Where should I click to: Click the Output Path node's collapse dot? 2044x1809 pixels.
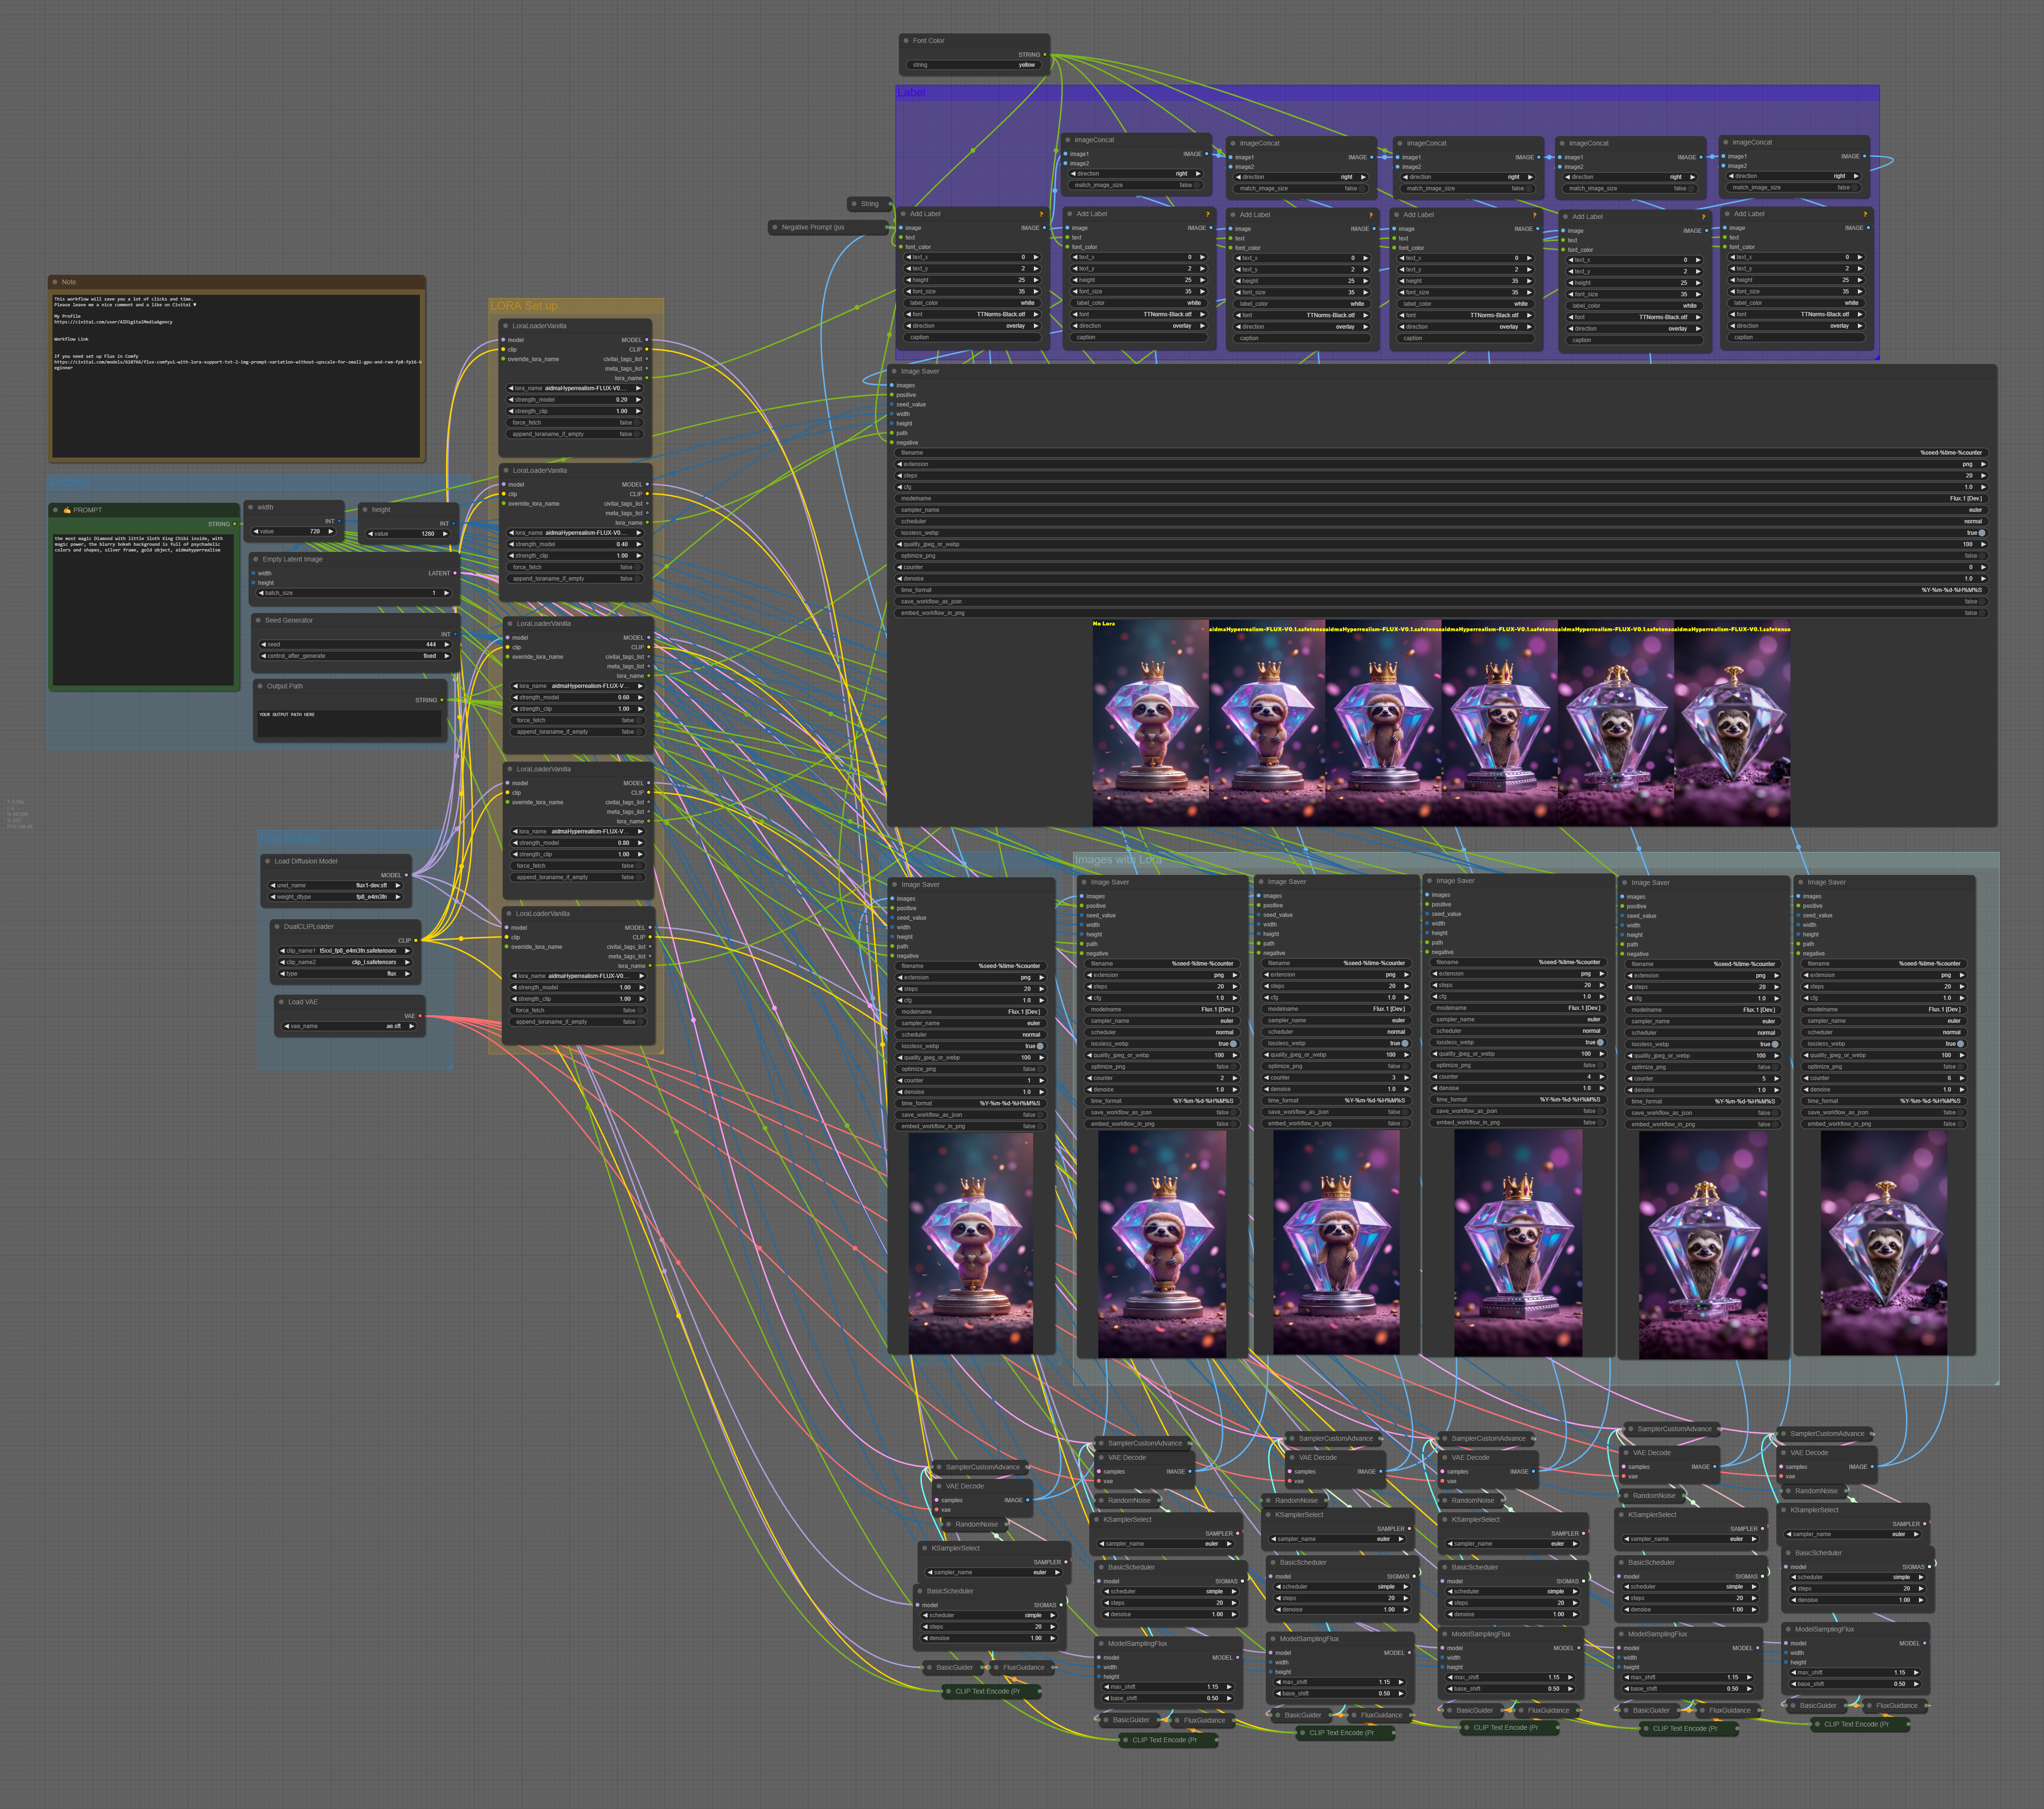point(260,686)
